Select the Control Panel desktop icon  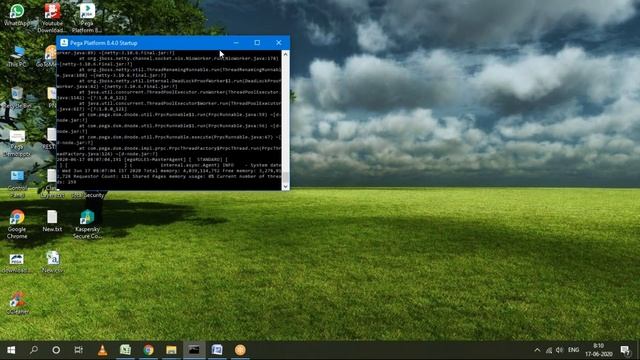point(17,184)
